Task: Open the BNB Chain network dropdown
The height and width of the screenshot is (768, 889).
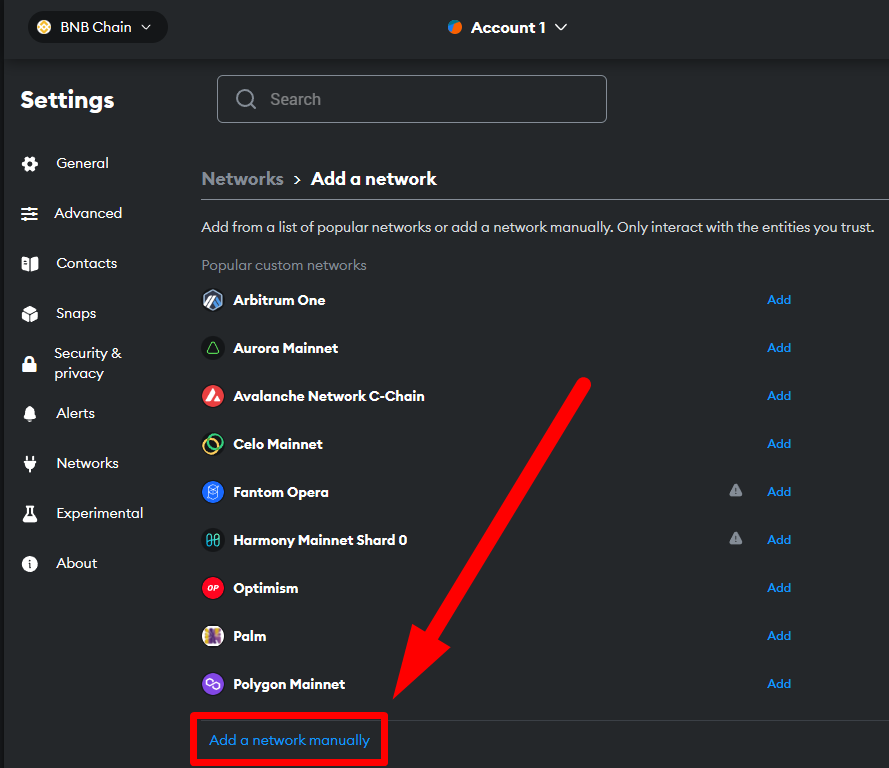Action: [x=97, y=27]
